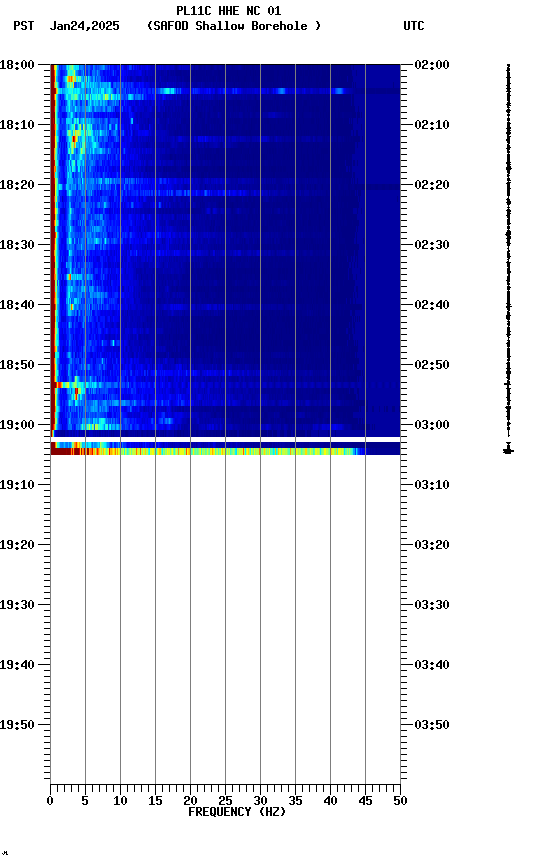This screenshot has width=552, height=864.
Task: Click the 20 Hz frequency axis label
Action: tap(190, 802)
